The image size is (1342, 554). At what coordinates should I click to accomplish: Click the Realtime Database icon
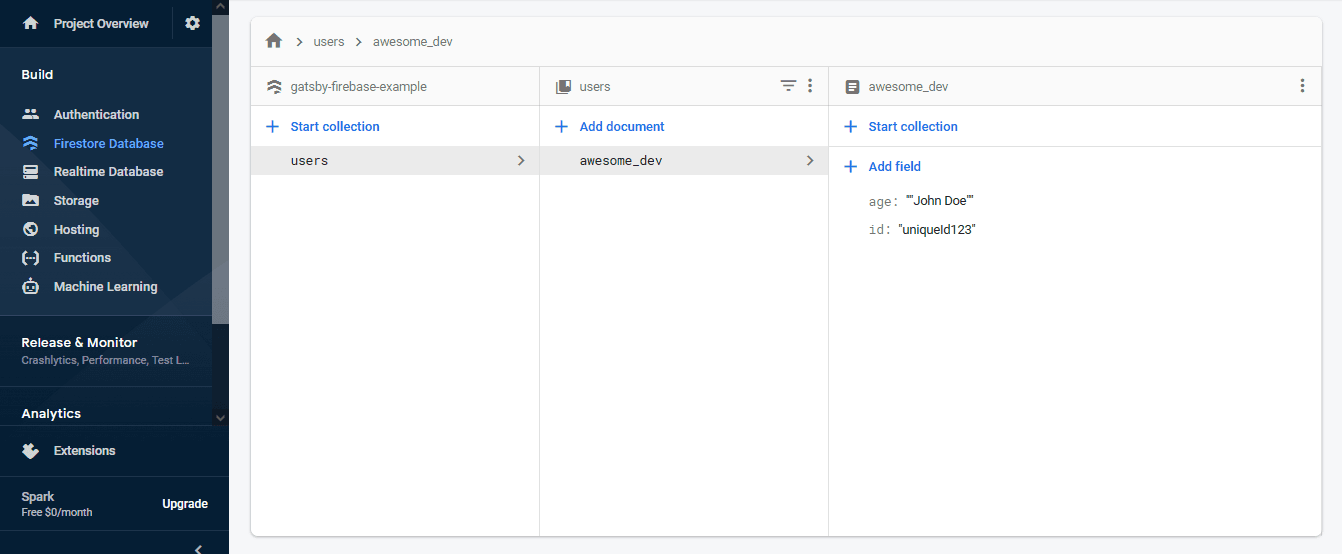tap(30, 171)
